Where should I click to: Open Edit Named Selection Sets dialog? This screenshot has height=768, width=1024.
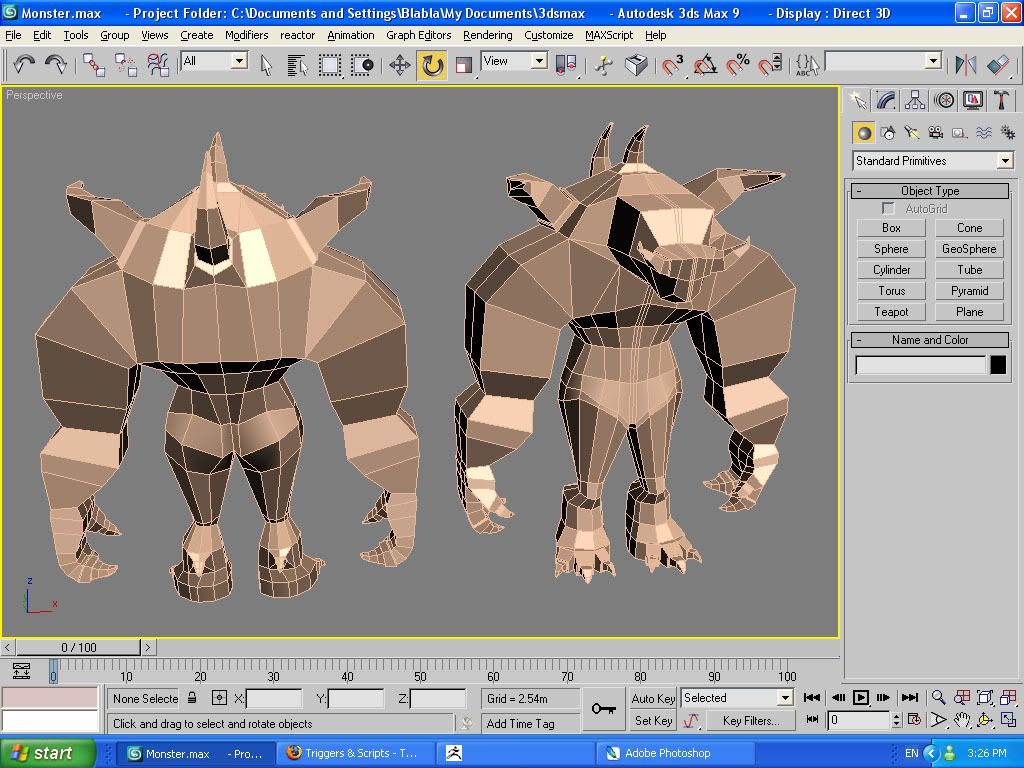pos(807,65)
